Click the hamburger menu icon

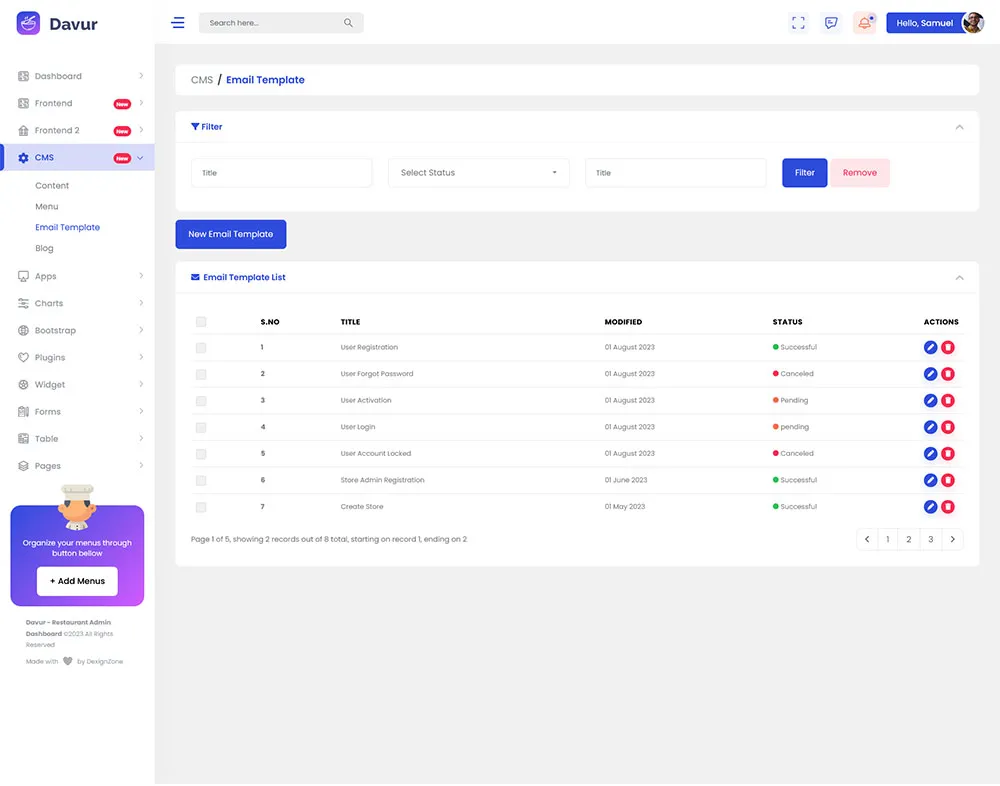178,23
